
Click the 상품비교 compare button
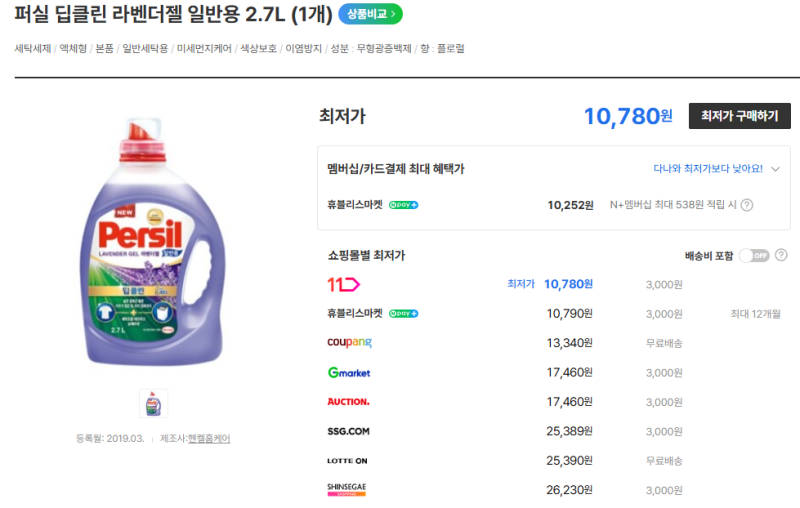(370, 14)
